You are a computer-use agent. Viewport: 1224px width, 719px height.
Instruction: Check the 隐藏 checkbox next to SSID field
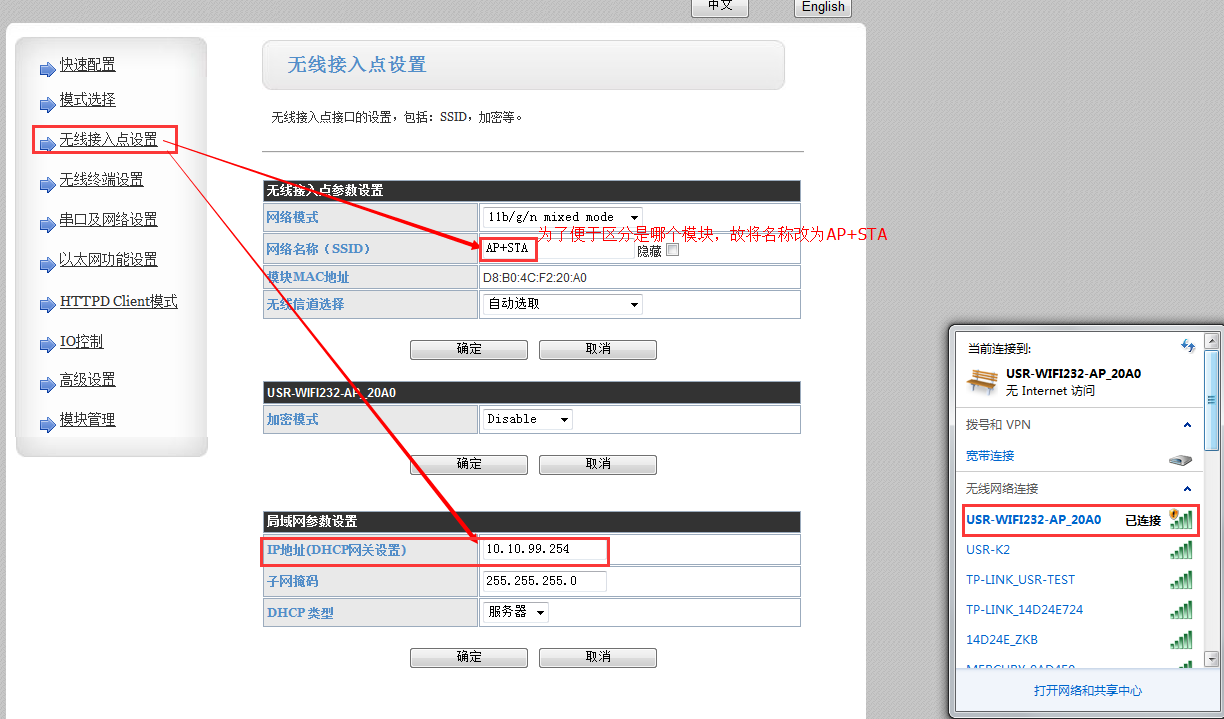click(672, 250)
